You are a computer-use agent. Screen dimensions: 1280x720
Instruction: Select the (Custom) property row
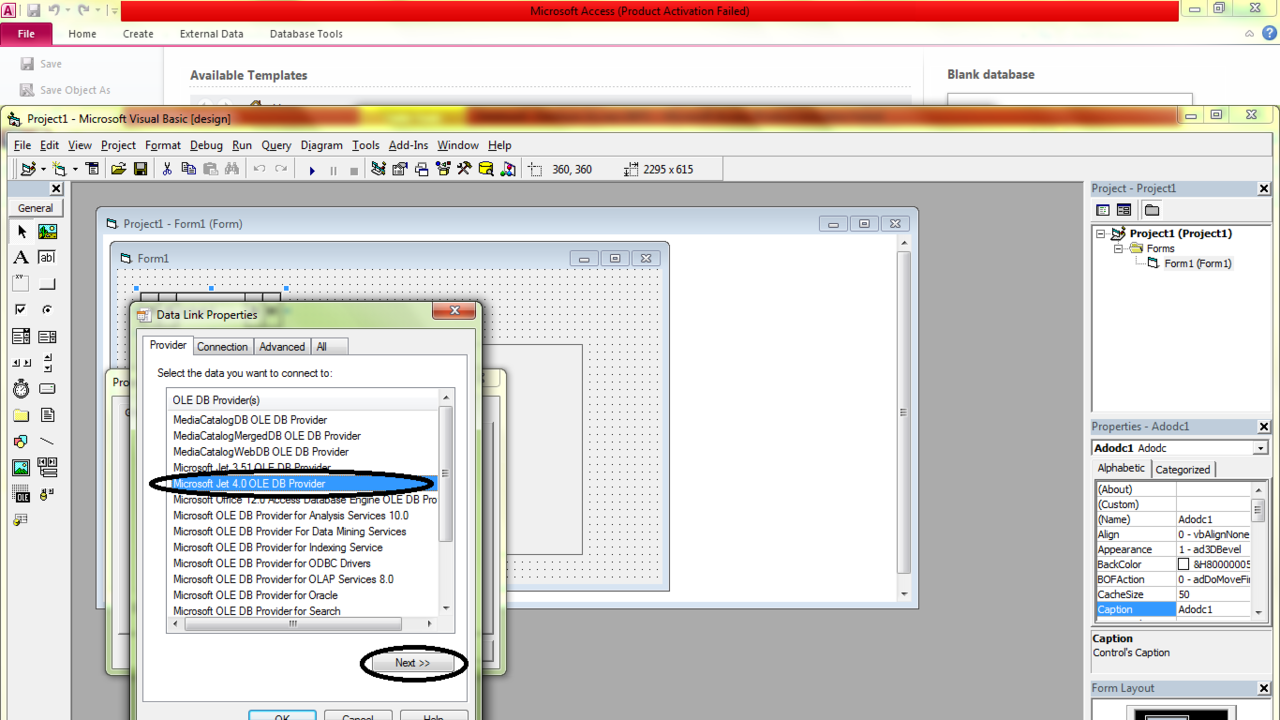[x=1173, y=504]
